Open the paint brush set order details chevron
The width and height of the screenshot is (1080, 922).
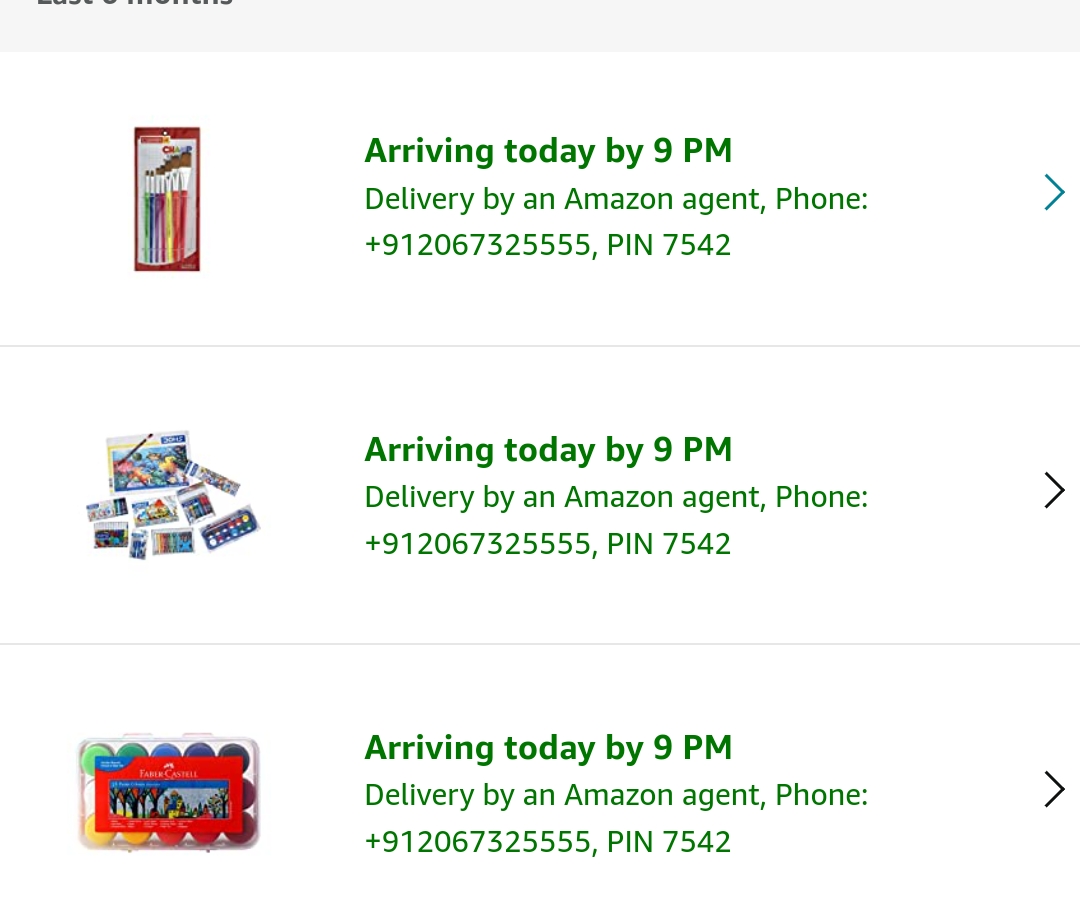[1054, 193]
